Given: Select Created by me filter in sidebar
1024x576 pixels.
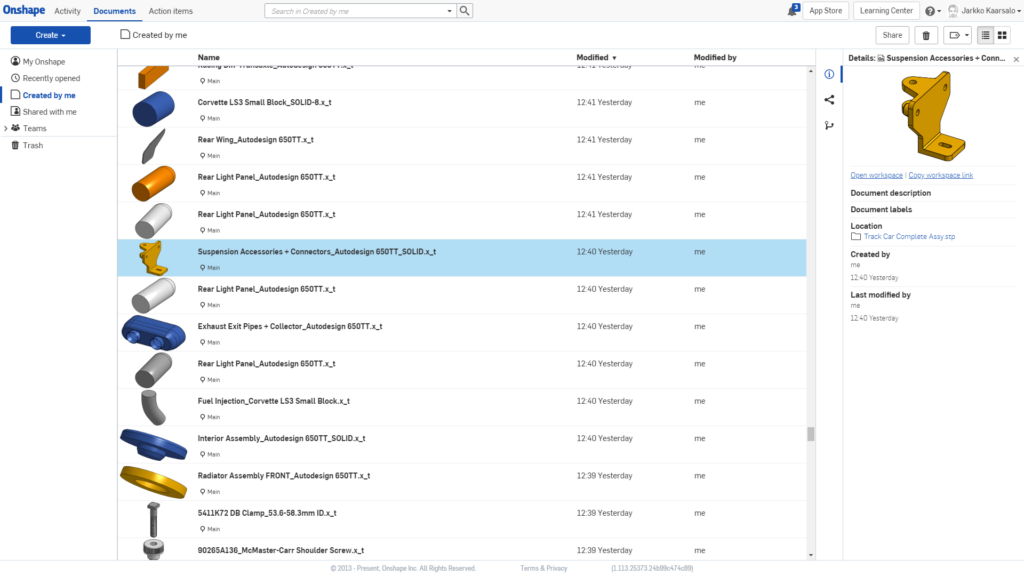Looking at the screenshot, I should [43, 95].
